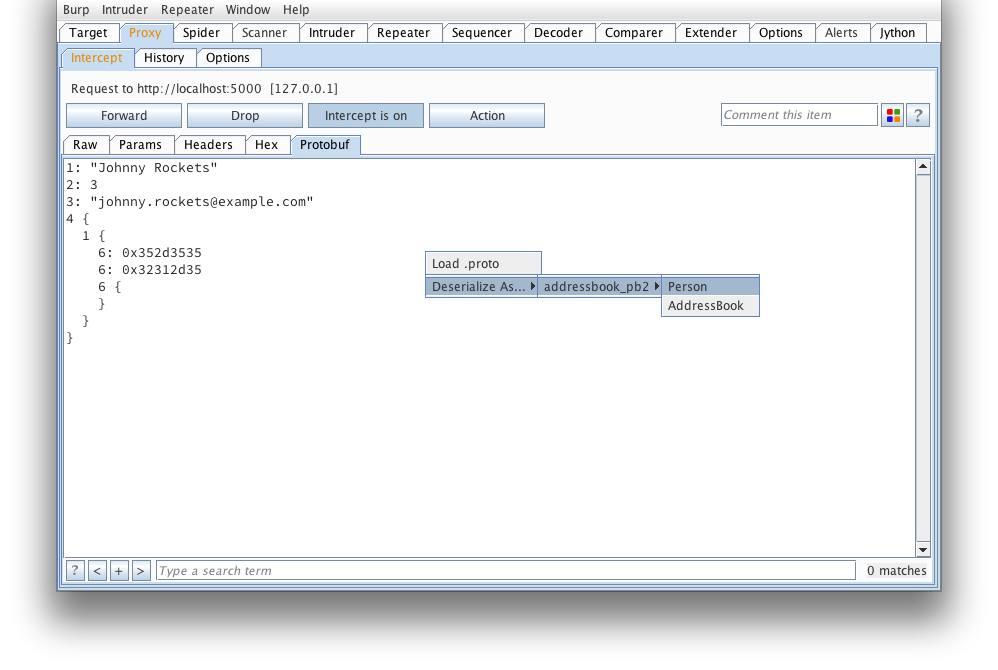The image size is (998, 670).
Task: Click the Request to localhost:5000 label
Action: pyautogui.click(x=204, y=88)
